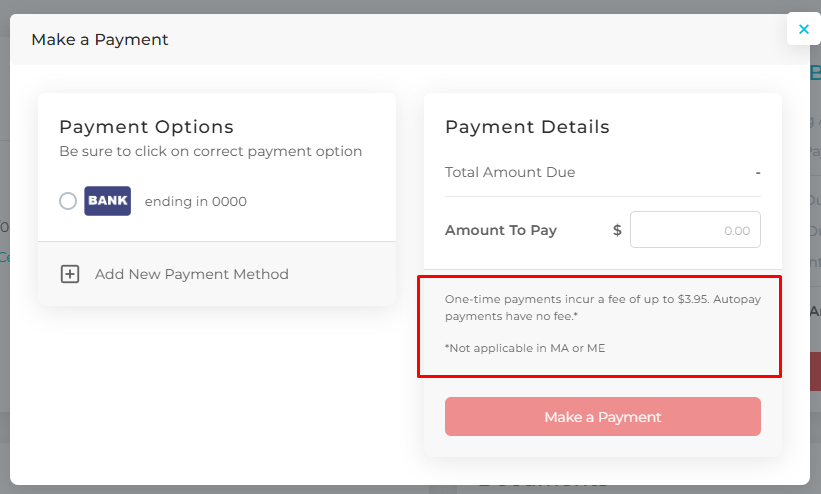Click the plus icon for new payment method
Viewport: 821px width, 494px height.
[x=70, y=274]
